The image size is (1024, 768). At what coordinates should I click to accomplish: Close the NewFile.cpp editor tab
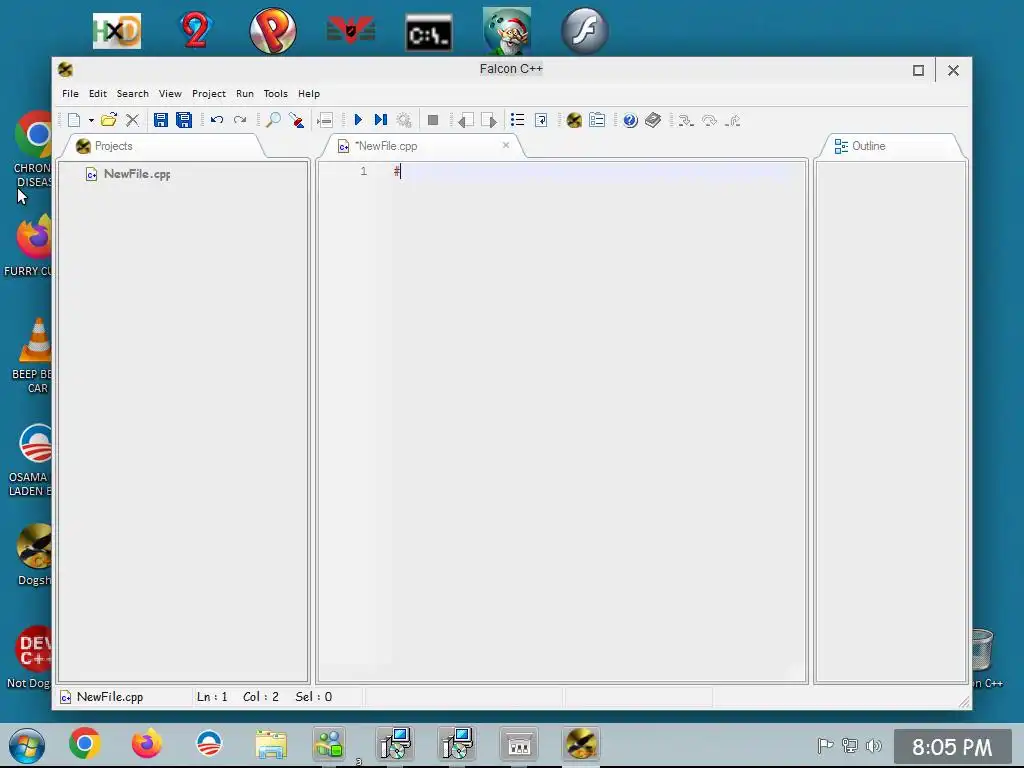coord(505,145)
